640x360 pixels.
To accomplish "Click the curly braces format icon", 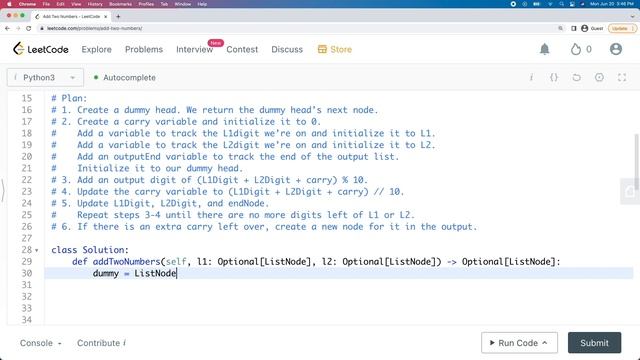I will coord(554,78).
